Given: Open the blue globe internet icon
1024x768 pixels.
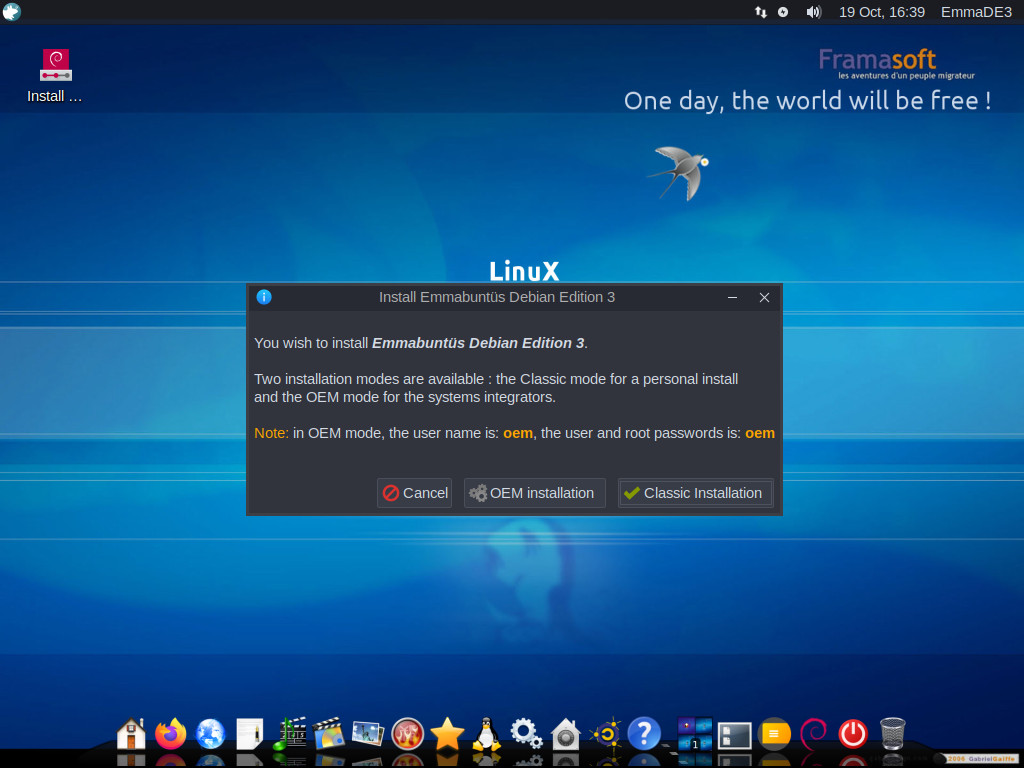Looking at the screenshot, I should click(210, 734).
